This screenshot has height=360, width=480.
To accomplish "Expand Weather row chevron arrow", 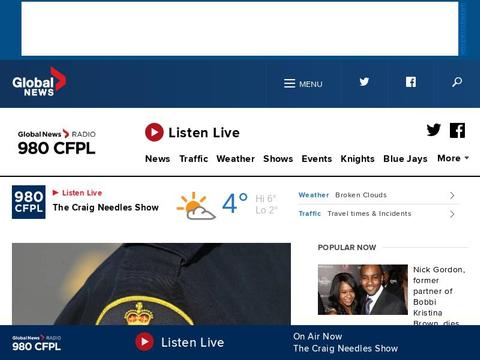I will coord(452,195).
